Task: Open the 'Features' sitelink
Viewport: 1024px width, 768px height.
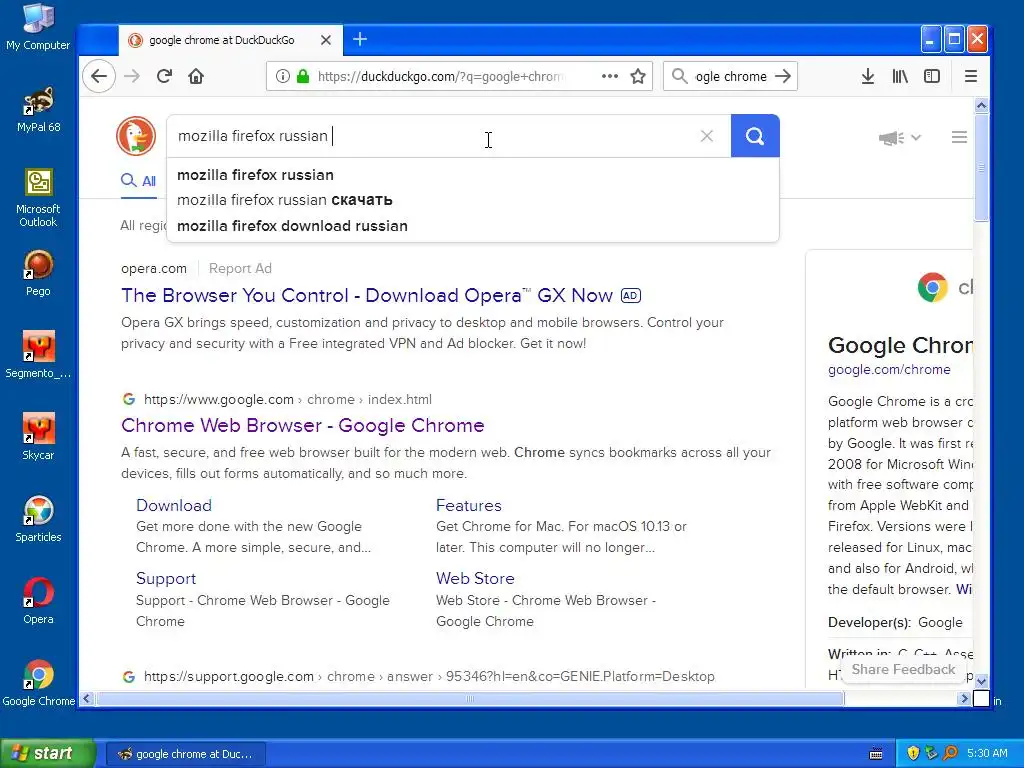Action: 469,505
